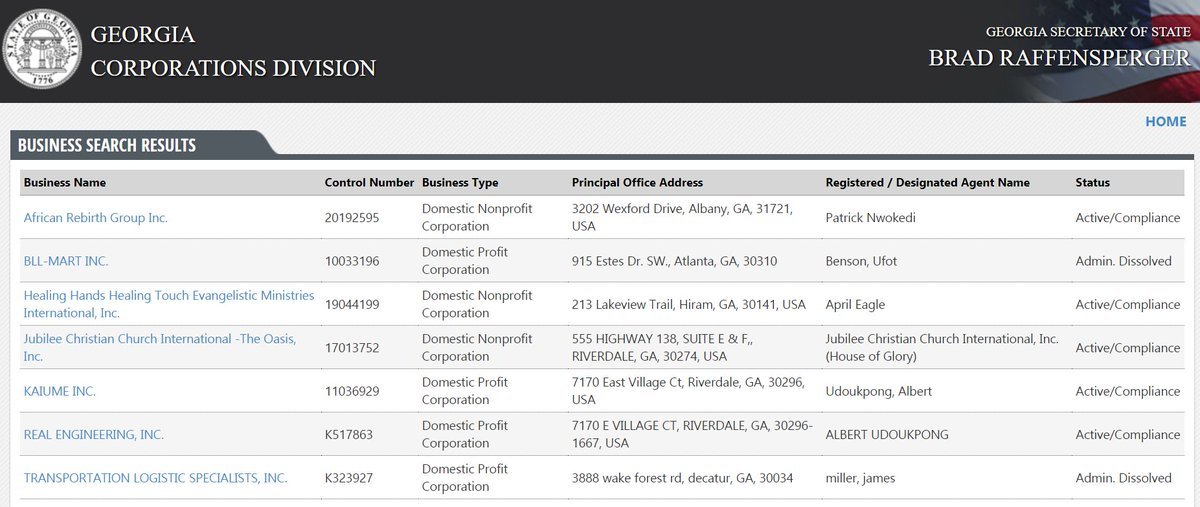Viewport: 1200px width, 507px height.
Task: Click control number 20192595 cell
Action: [352, 217]
